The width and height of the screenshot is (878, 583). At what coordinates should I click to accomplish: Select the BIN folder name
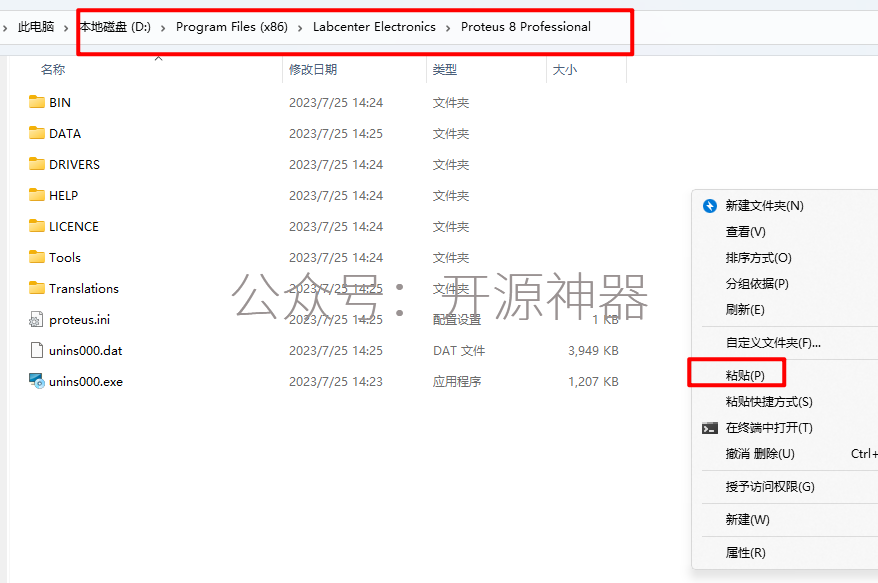(x=60, y=102)
